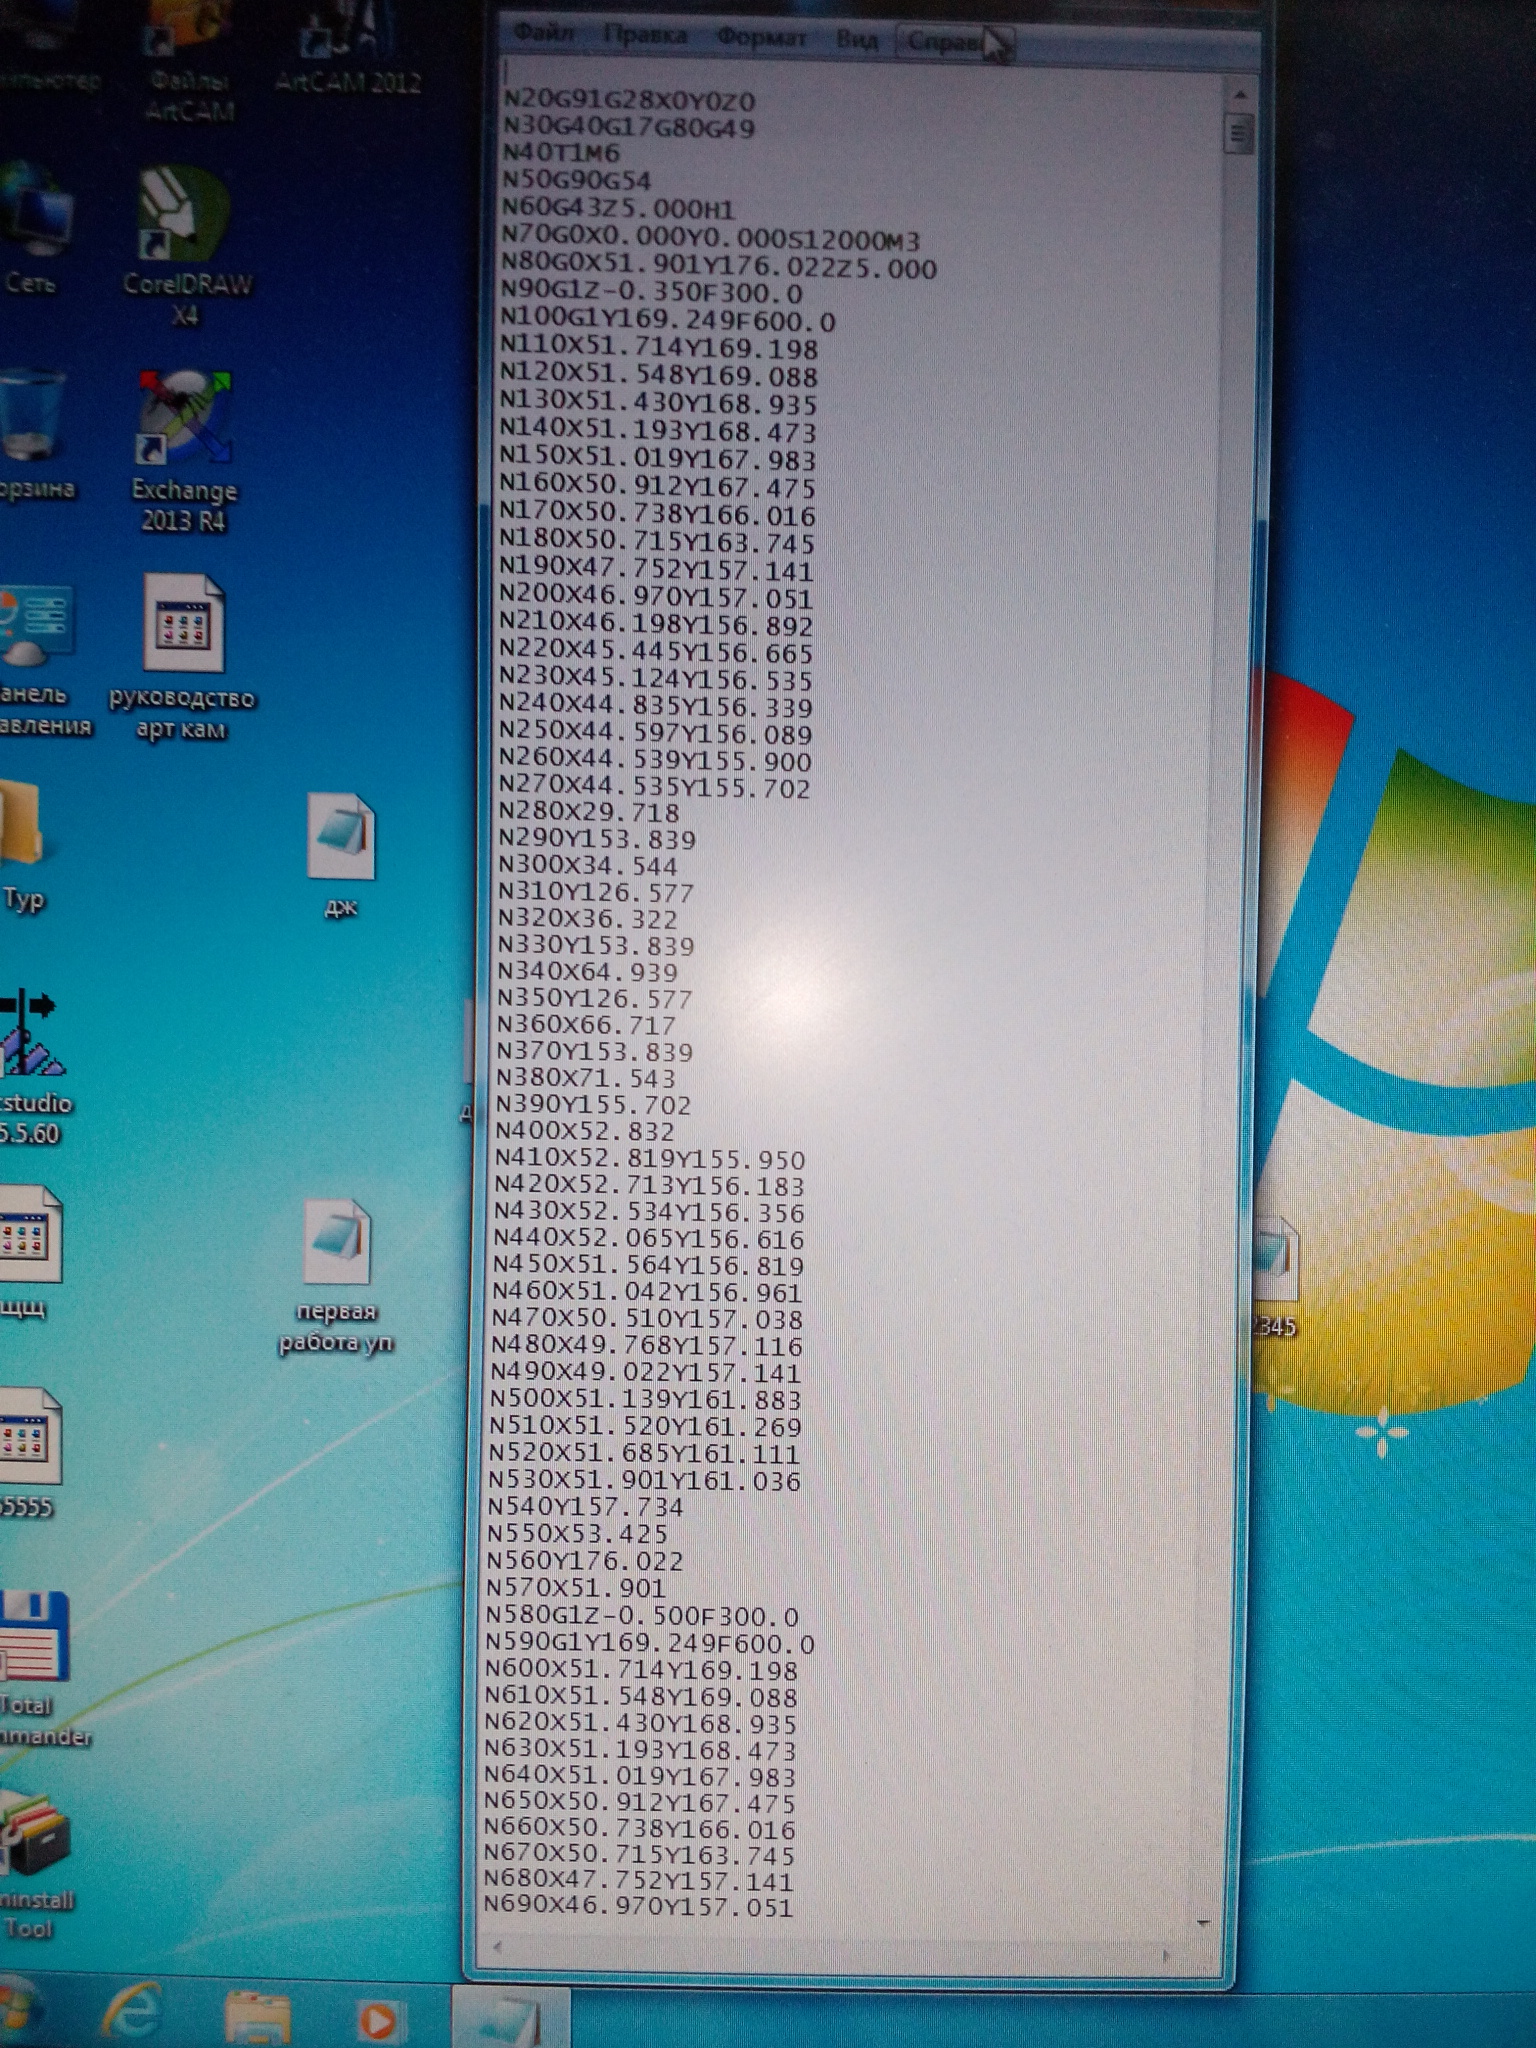Open the Правка menu in Notepad

click(645, 37)
